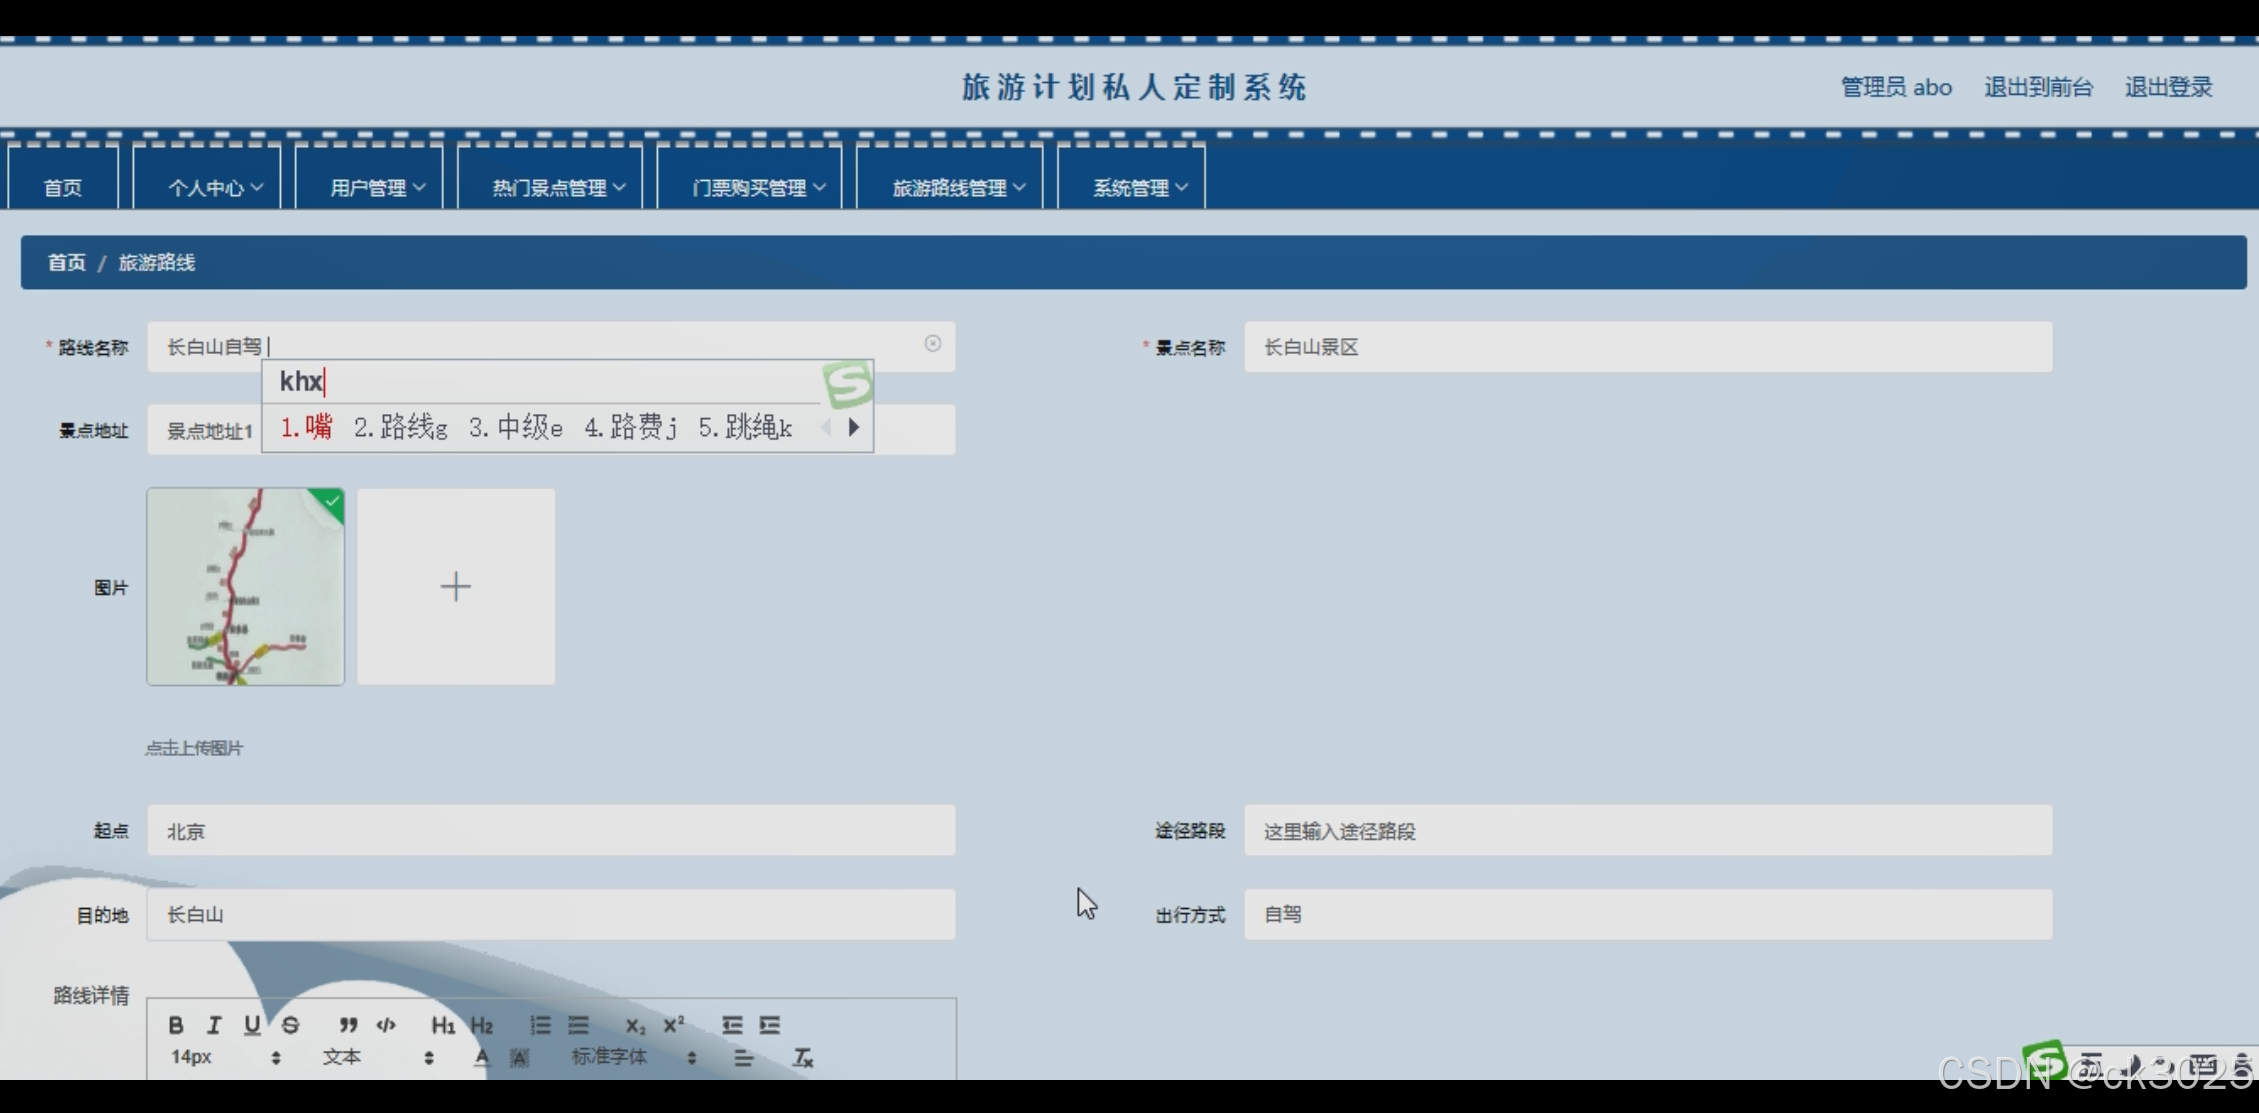Toggle strikethrough formatting in the editor
The height and width of the screenshot is (1113, 2259).
point(290,1025)
